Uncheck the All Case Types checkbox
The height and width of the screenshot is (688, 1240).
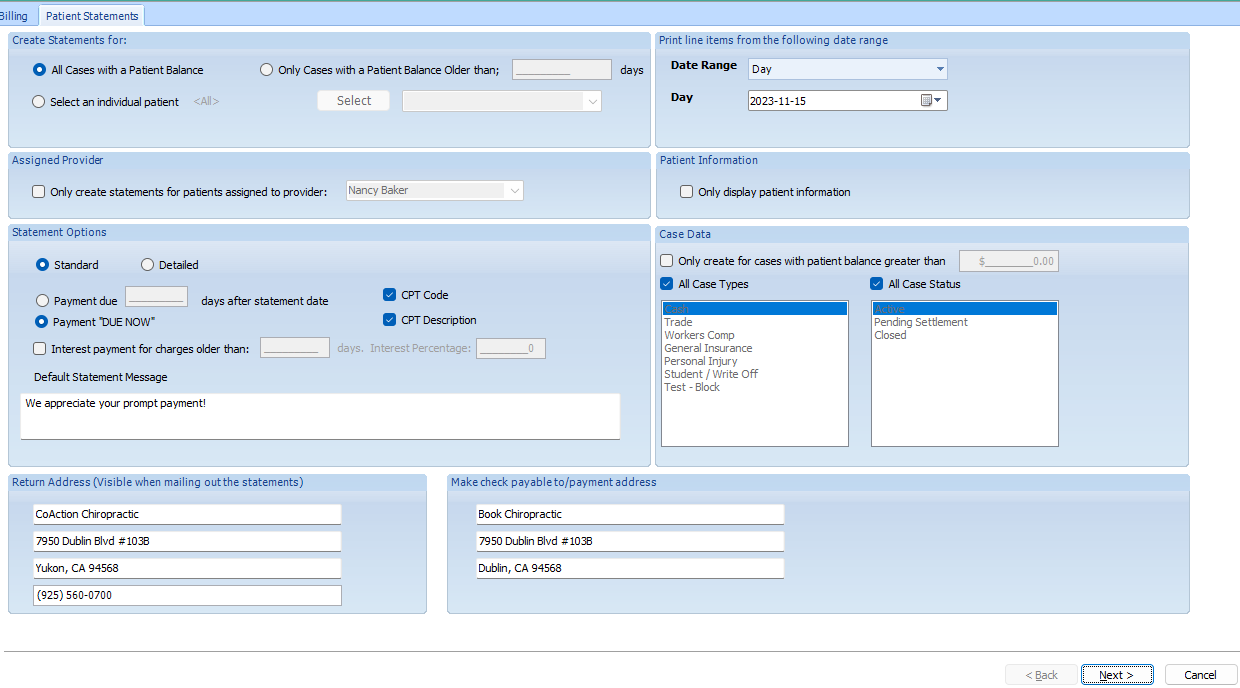click(667, 284)
